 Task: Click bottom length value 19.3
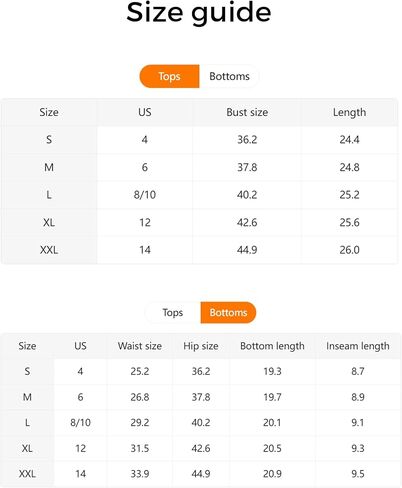(272, 371)
